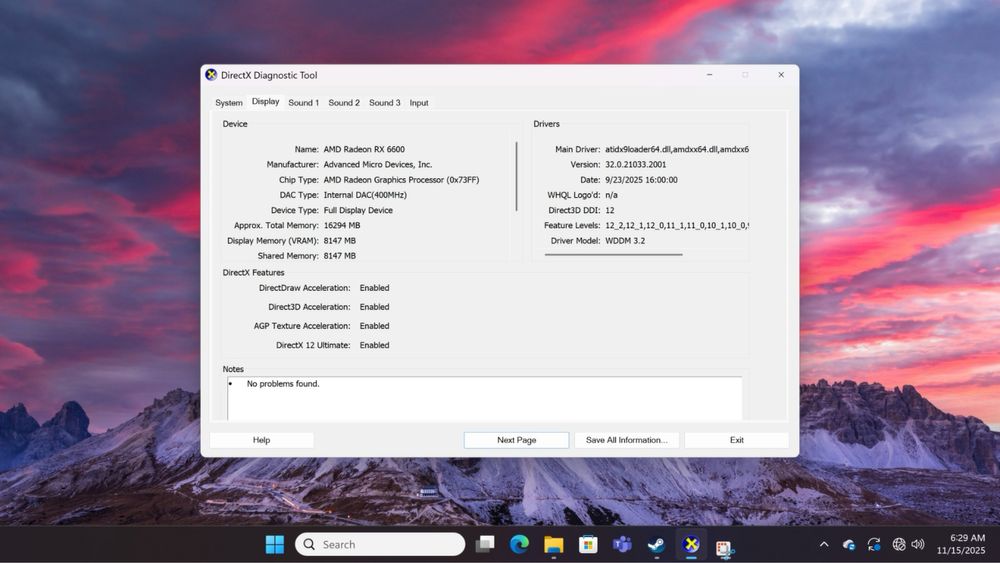Click the Drivers panel horizontal scrollbar

click(x=614, y=254)
